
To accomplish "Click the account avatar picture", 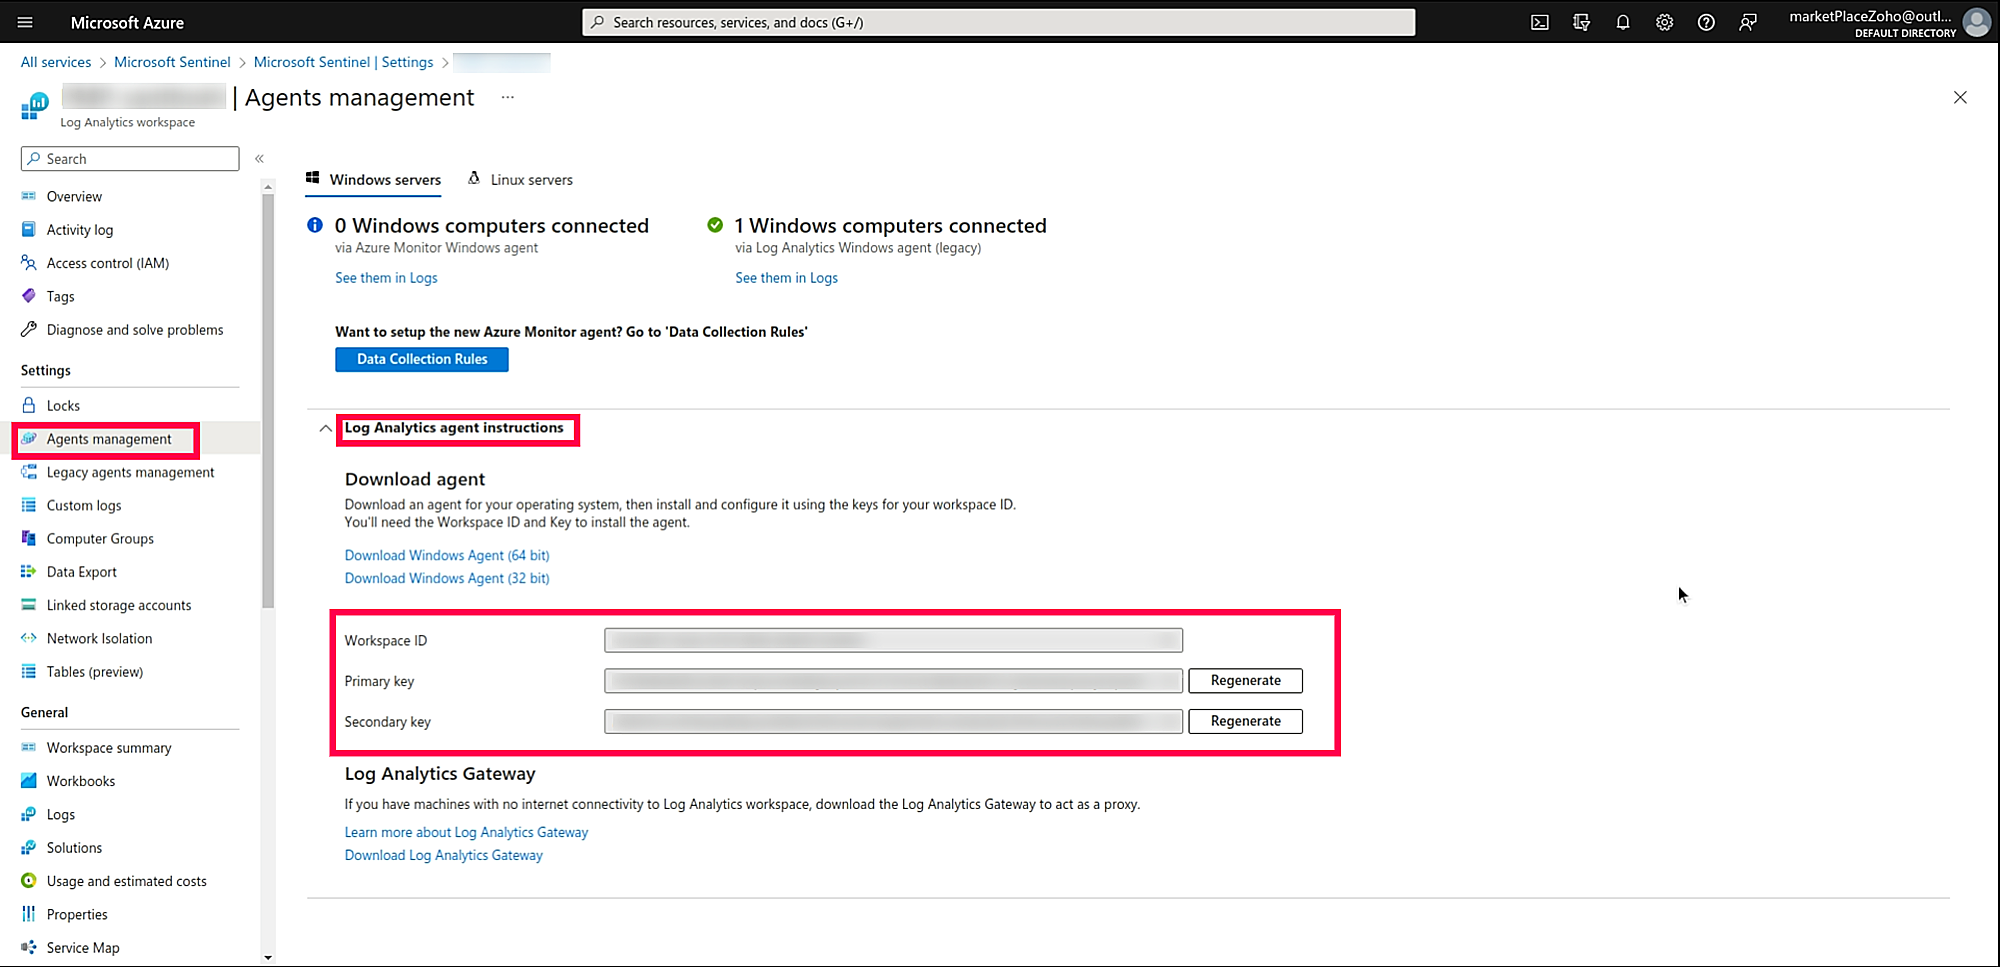I will point(1976,22).
